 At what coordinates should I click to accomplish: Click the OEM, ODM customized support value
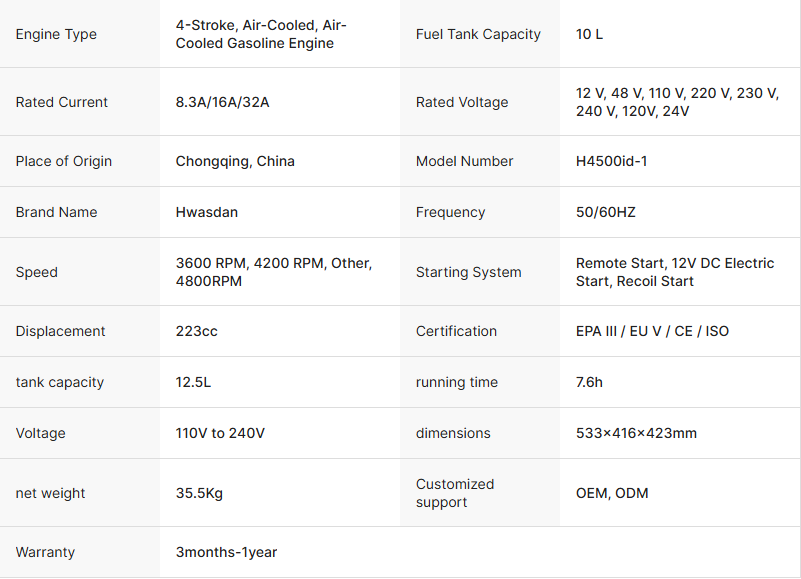coord(612,493)
